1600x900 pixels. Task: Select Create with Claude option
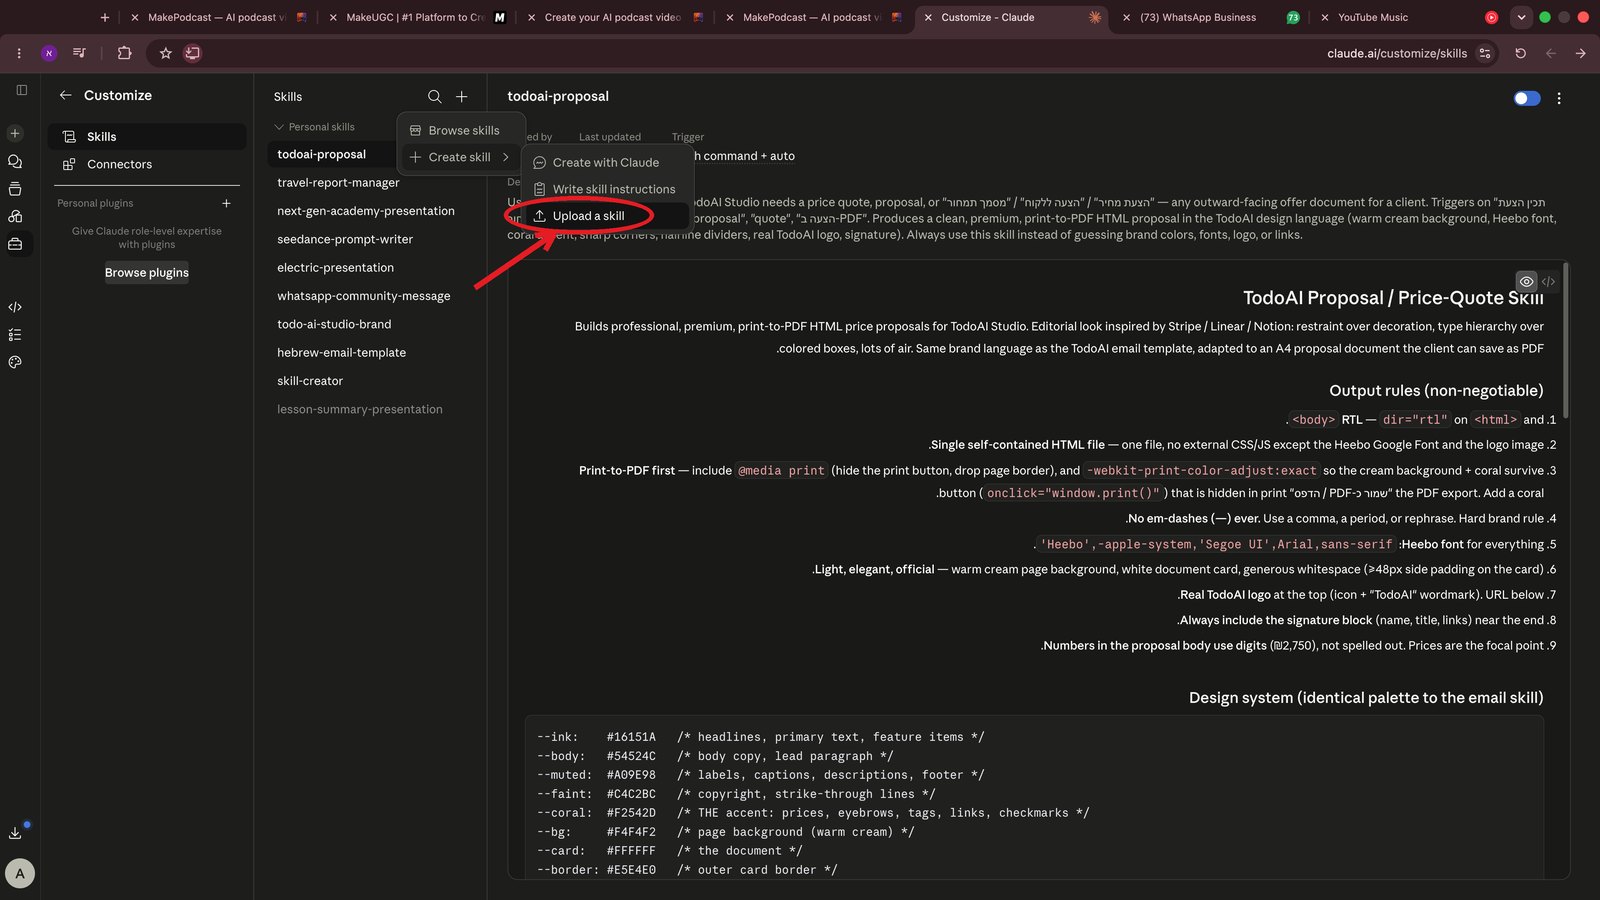tap(605, 162)
